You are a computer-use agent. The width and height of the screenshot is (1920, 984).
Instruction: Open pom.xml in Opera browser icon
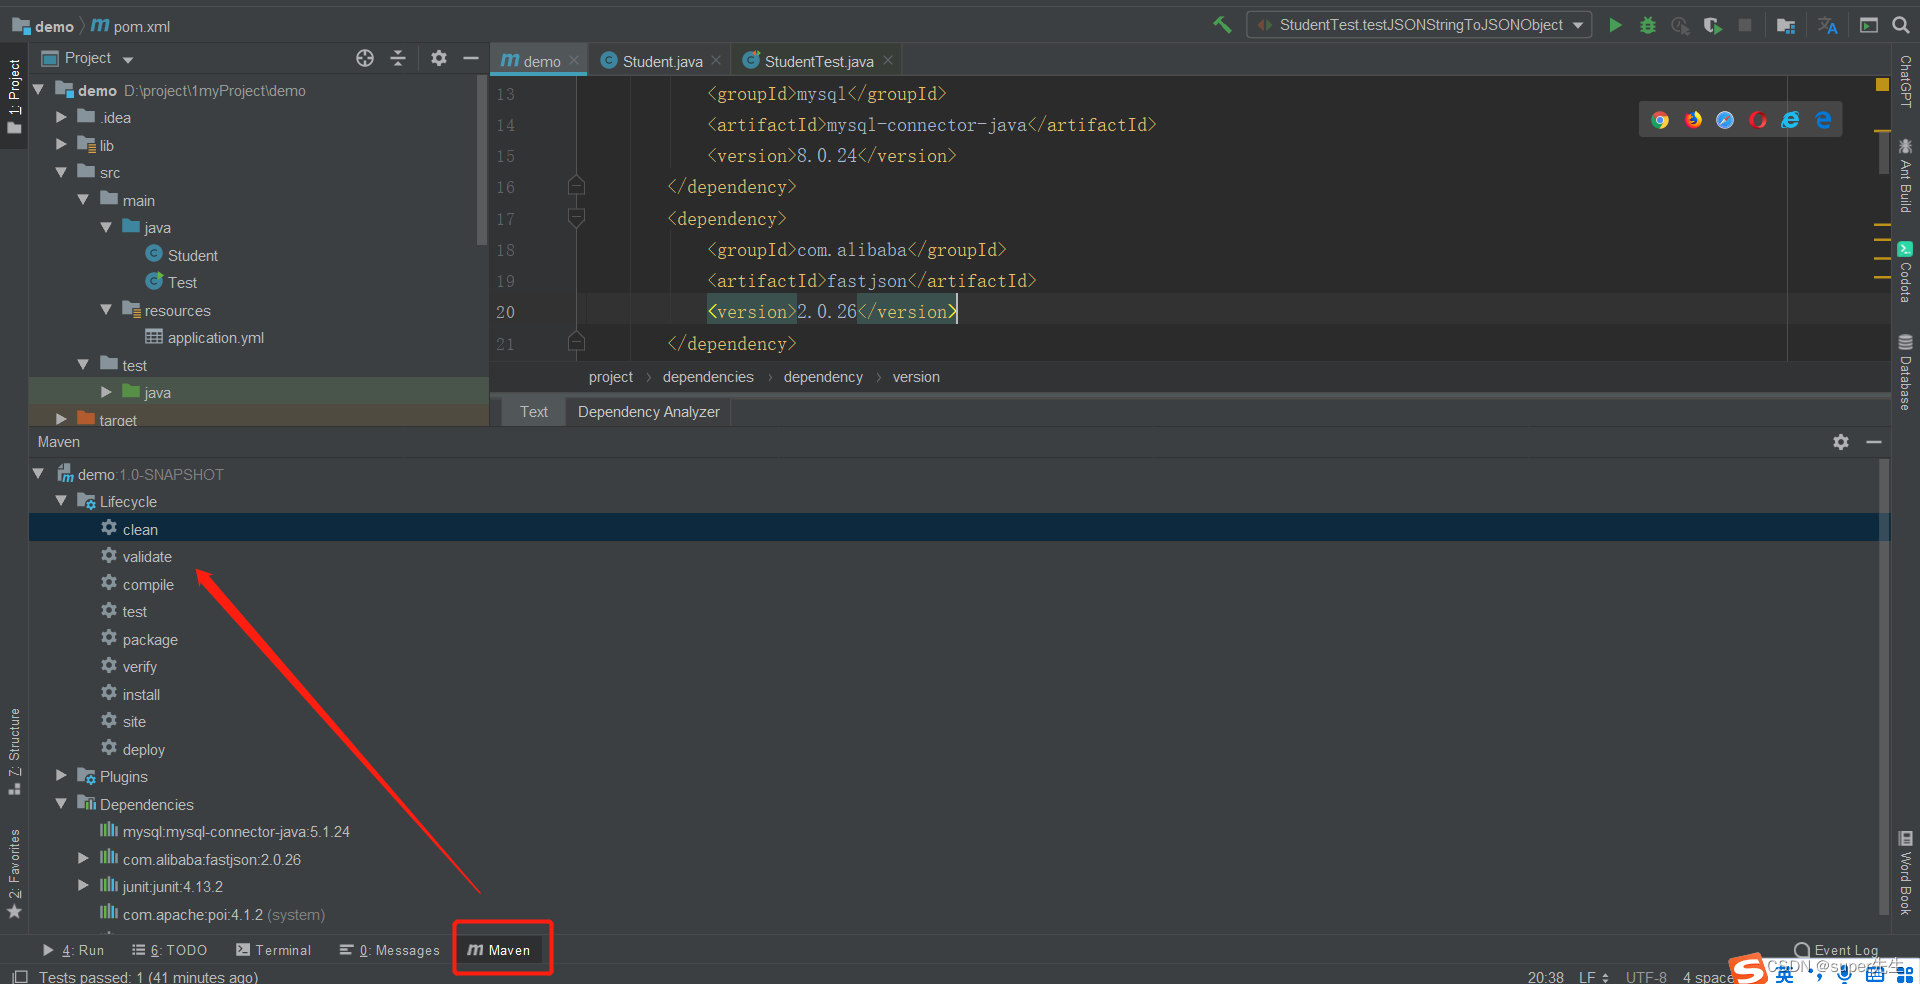click(x=1758, y=120)
